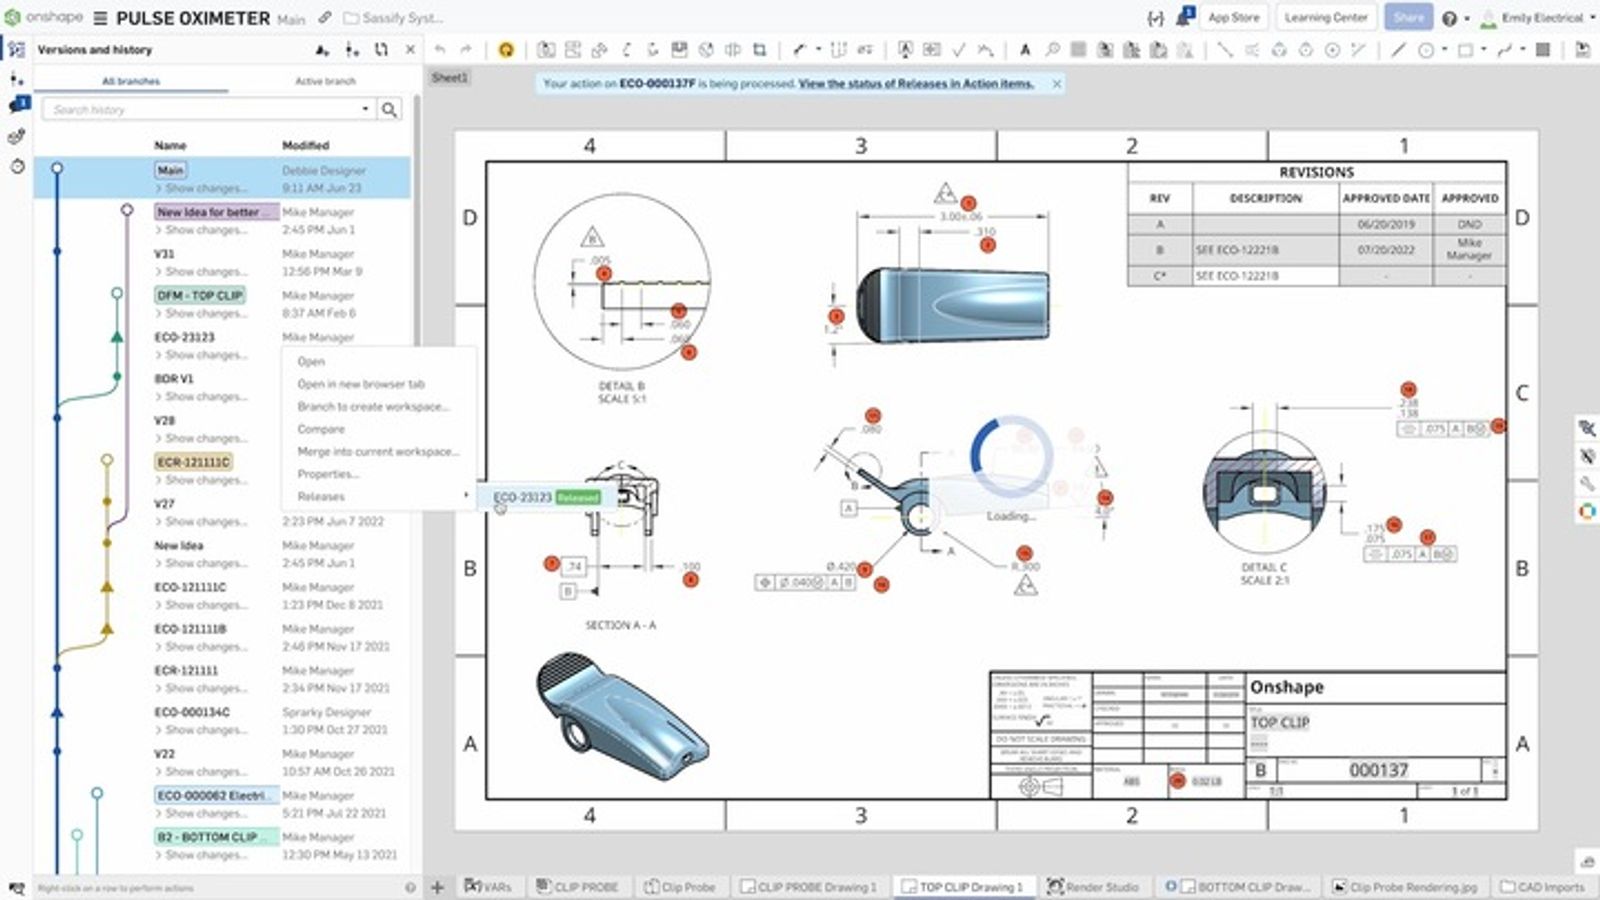Click the zoom magnifier icon in the toolbar
This screenshot has width=1600, height=900.
tap(1052, 46)
